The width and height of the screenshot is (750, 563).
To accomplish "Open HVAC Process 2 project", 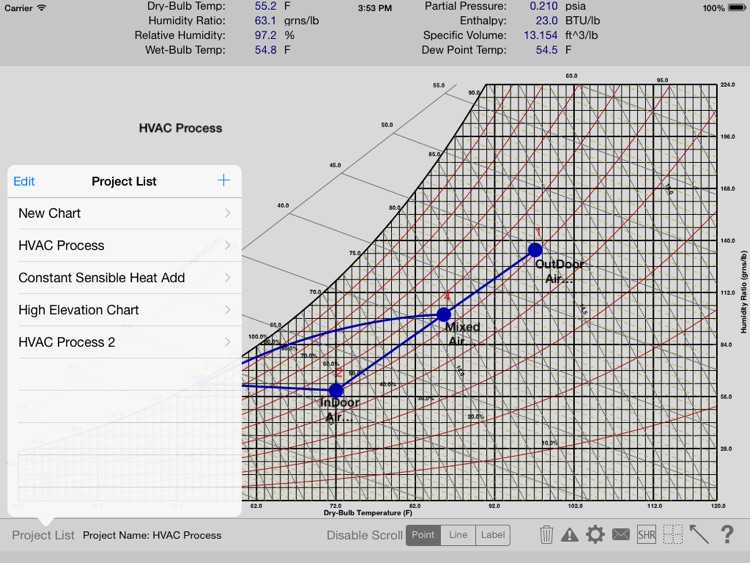I will pyautogui.click(x=125, y=342).
